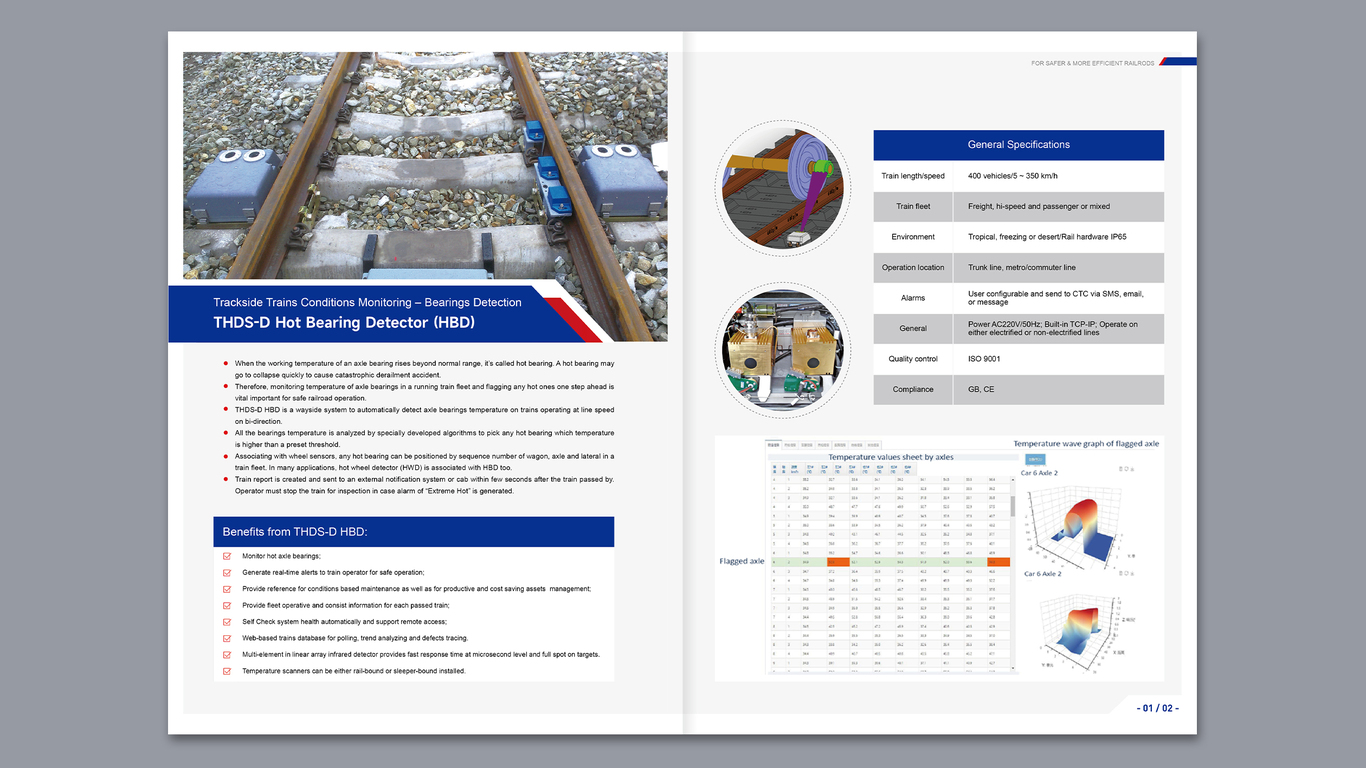The height and width of the screenshot is (768, 1366).
Task: Click the small blue button above Car 6 graph
Action: [1033, 459]
